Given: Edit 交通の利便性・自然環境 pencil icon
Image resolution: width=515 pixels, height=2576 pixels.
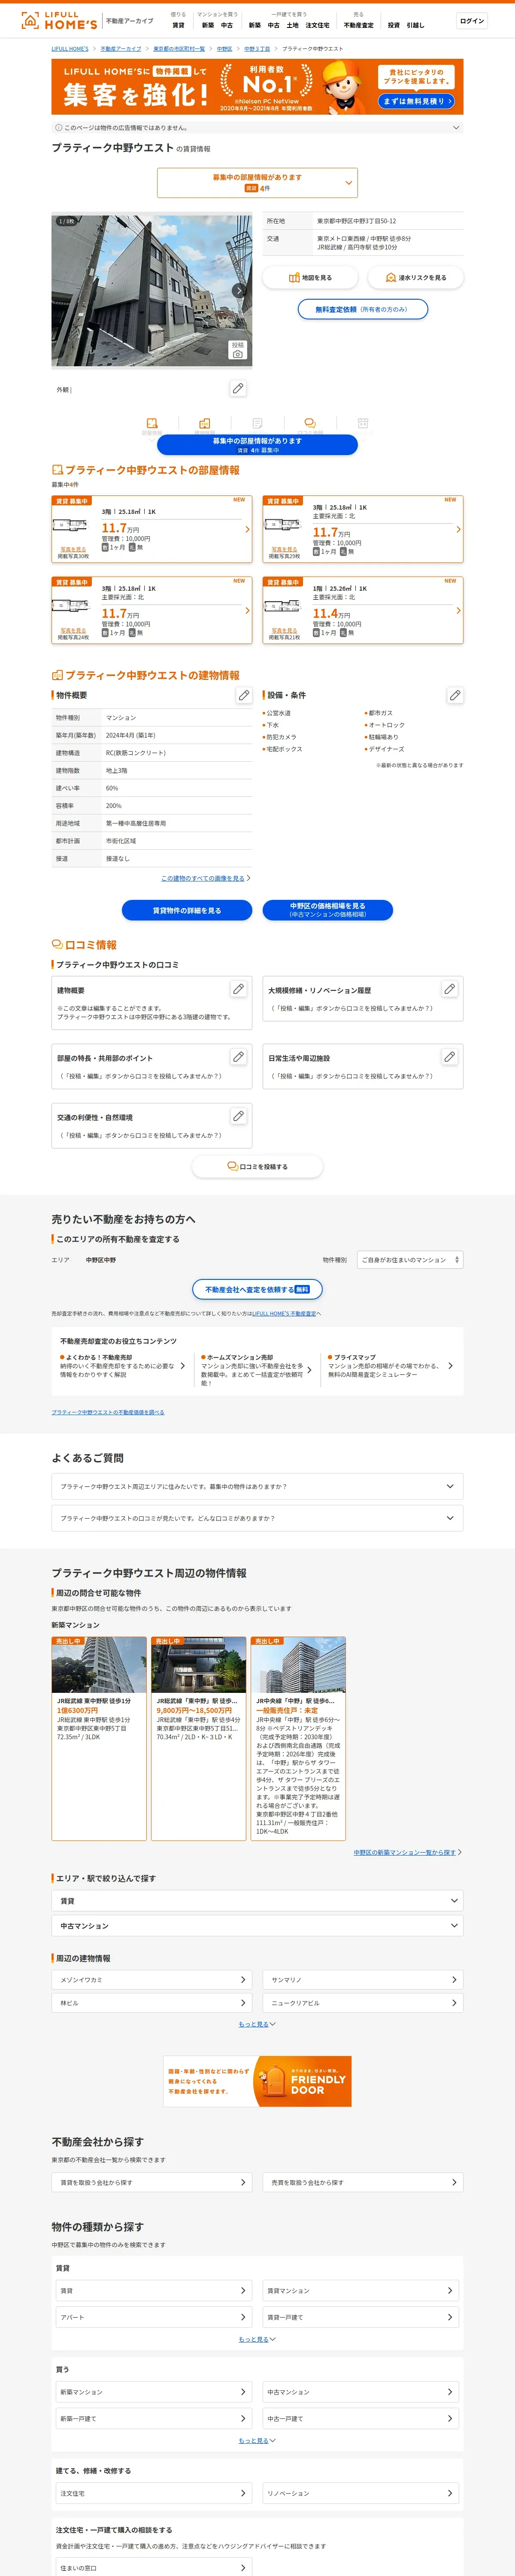Looking at the screenshot, I should [x=238, y=1116].
